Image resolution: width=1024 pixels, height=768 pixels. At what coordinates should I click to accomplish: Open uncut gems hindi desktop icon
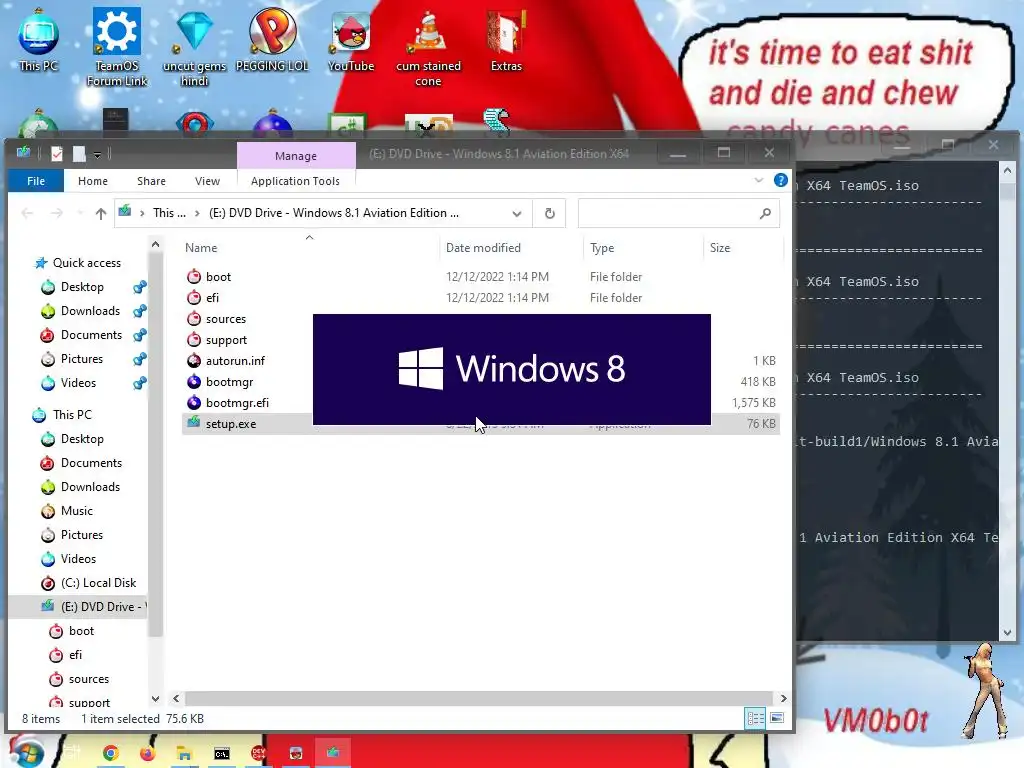pos(195,47)
